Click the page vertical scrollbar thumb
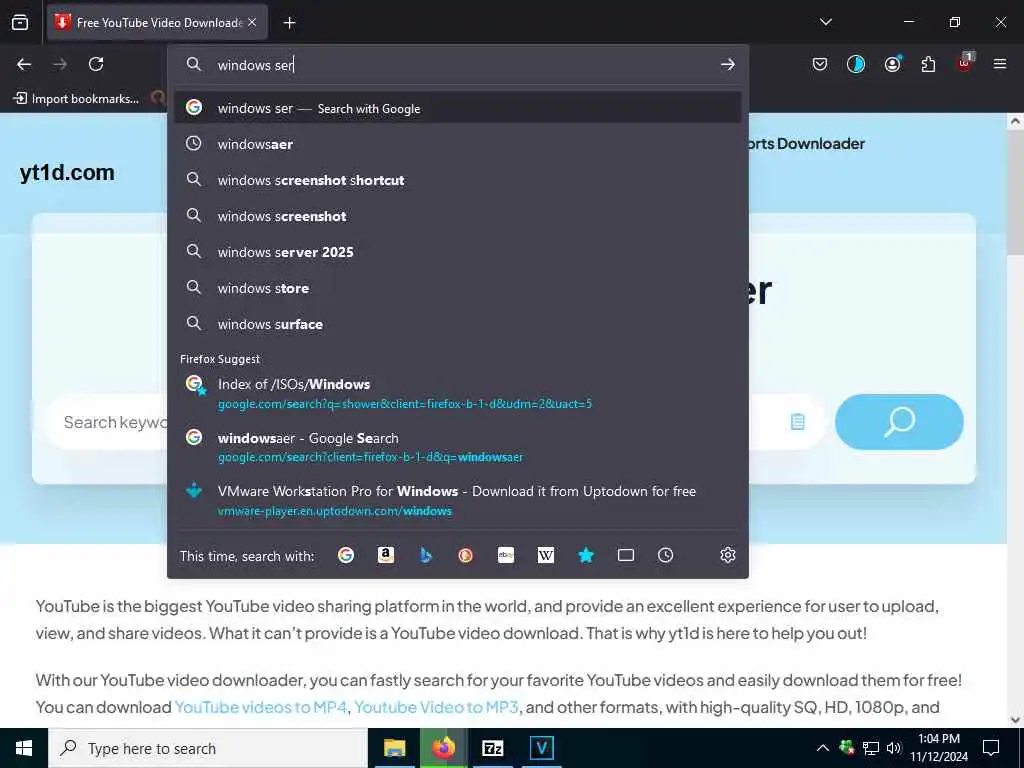 pos(1015,193)
